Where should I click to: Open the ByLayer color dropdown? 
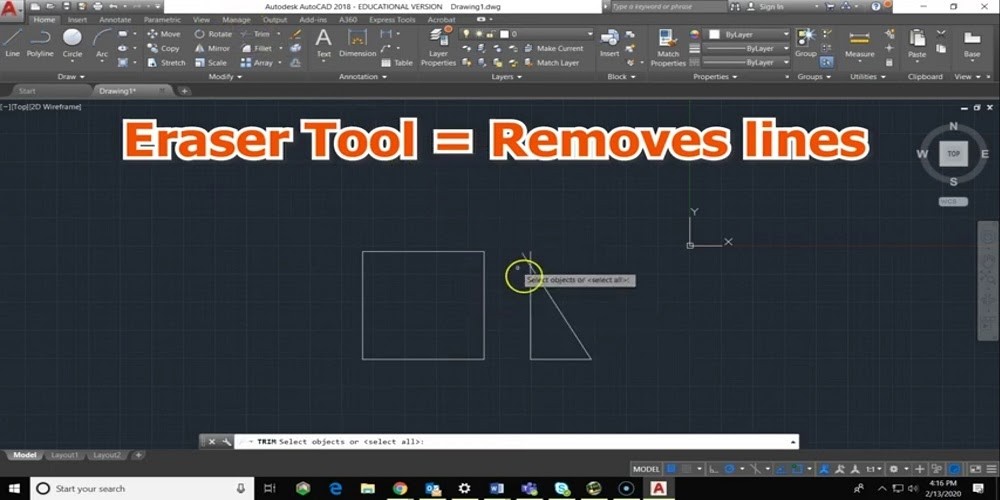(x=749, y=34)
